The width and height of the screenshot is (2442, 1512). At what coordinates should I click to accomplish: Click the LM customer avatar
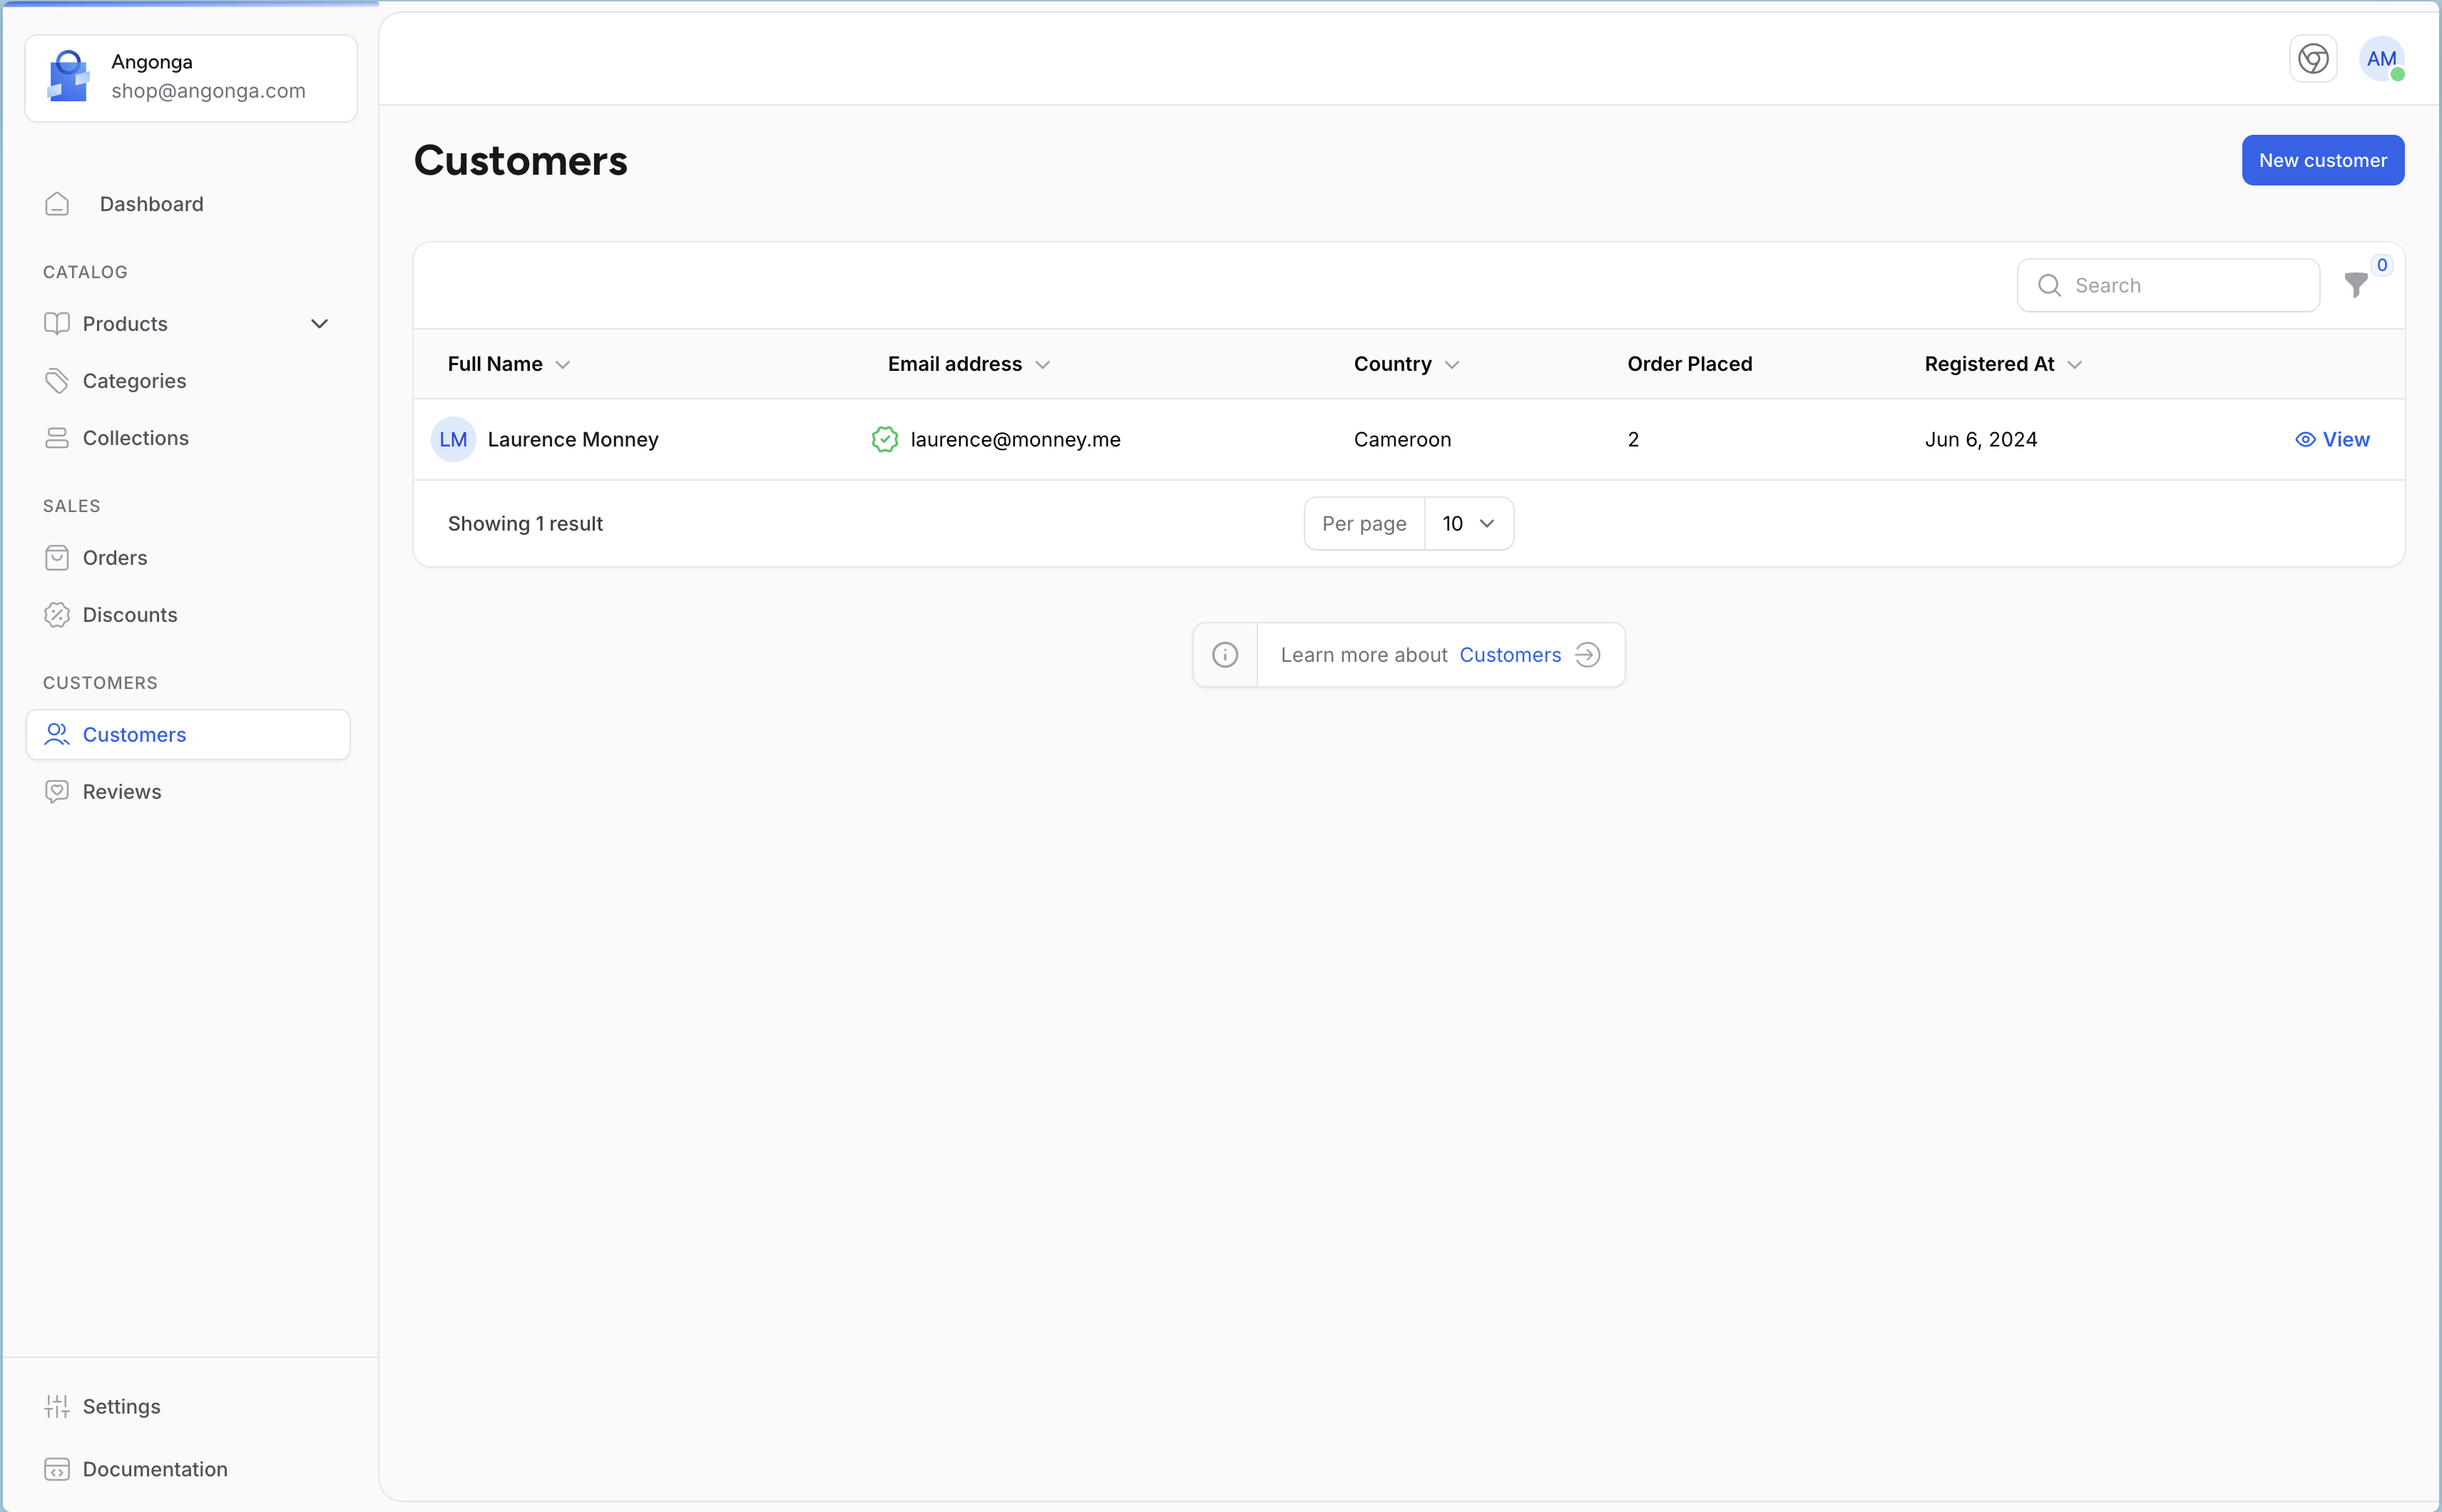pyautogui.click(x=453, y=440)
